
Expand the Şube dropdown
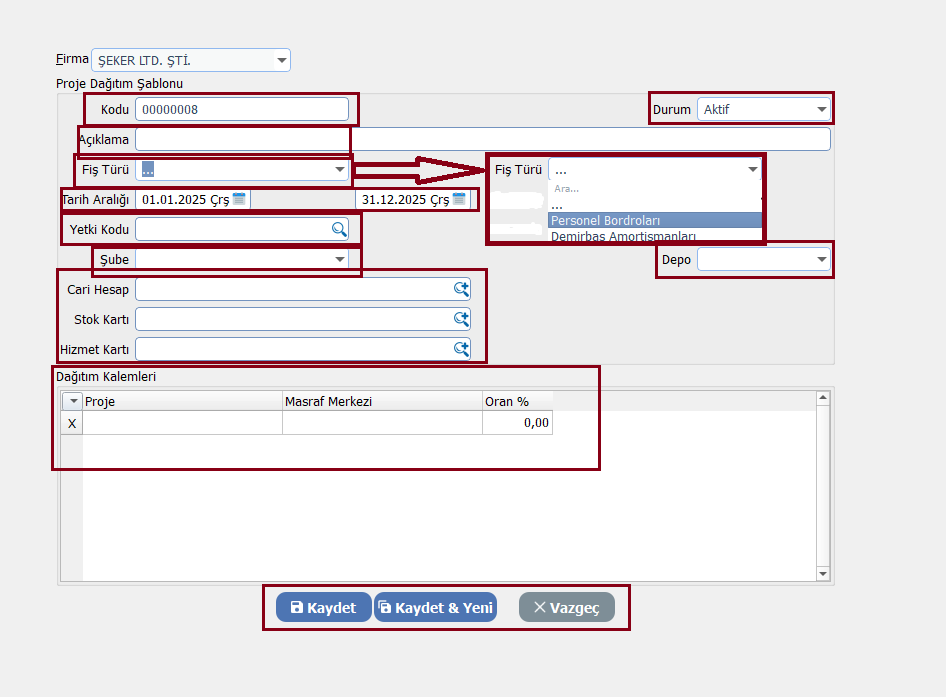[339, 260]
